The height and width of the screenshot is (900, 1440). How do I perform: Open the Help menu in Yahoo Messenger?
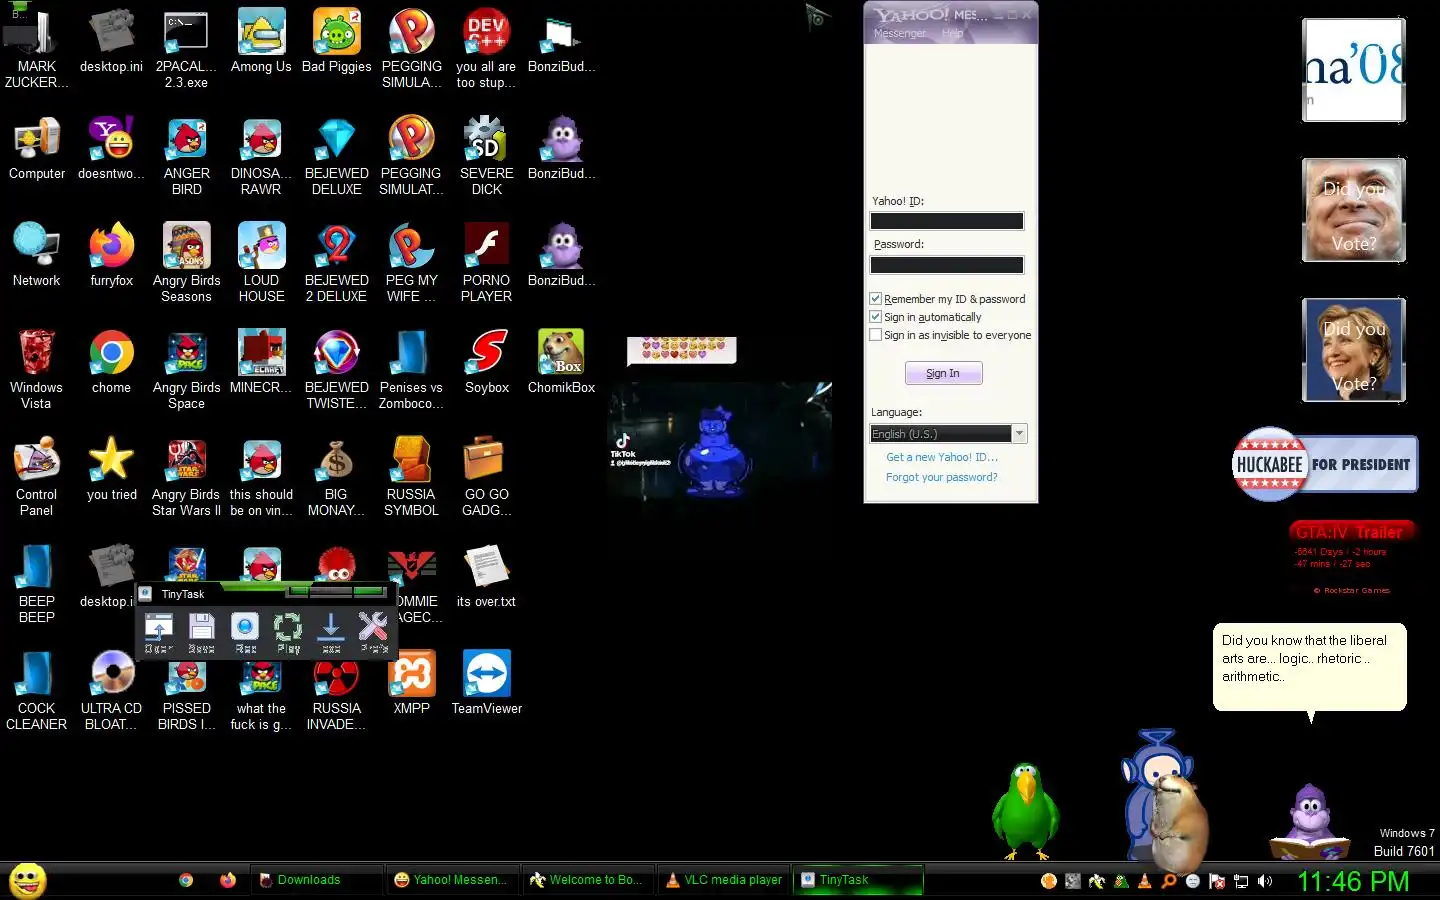coord(952,33)
